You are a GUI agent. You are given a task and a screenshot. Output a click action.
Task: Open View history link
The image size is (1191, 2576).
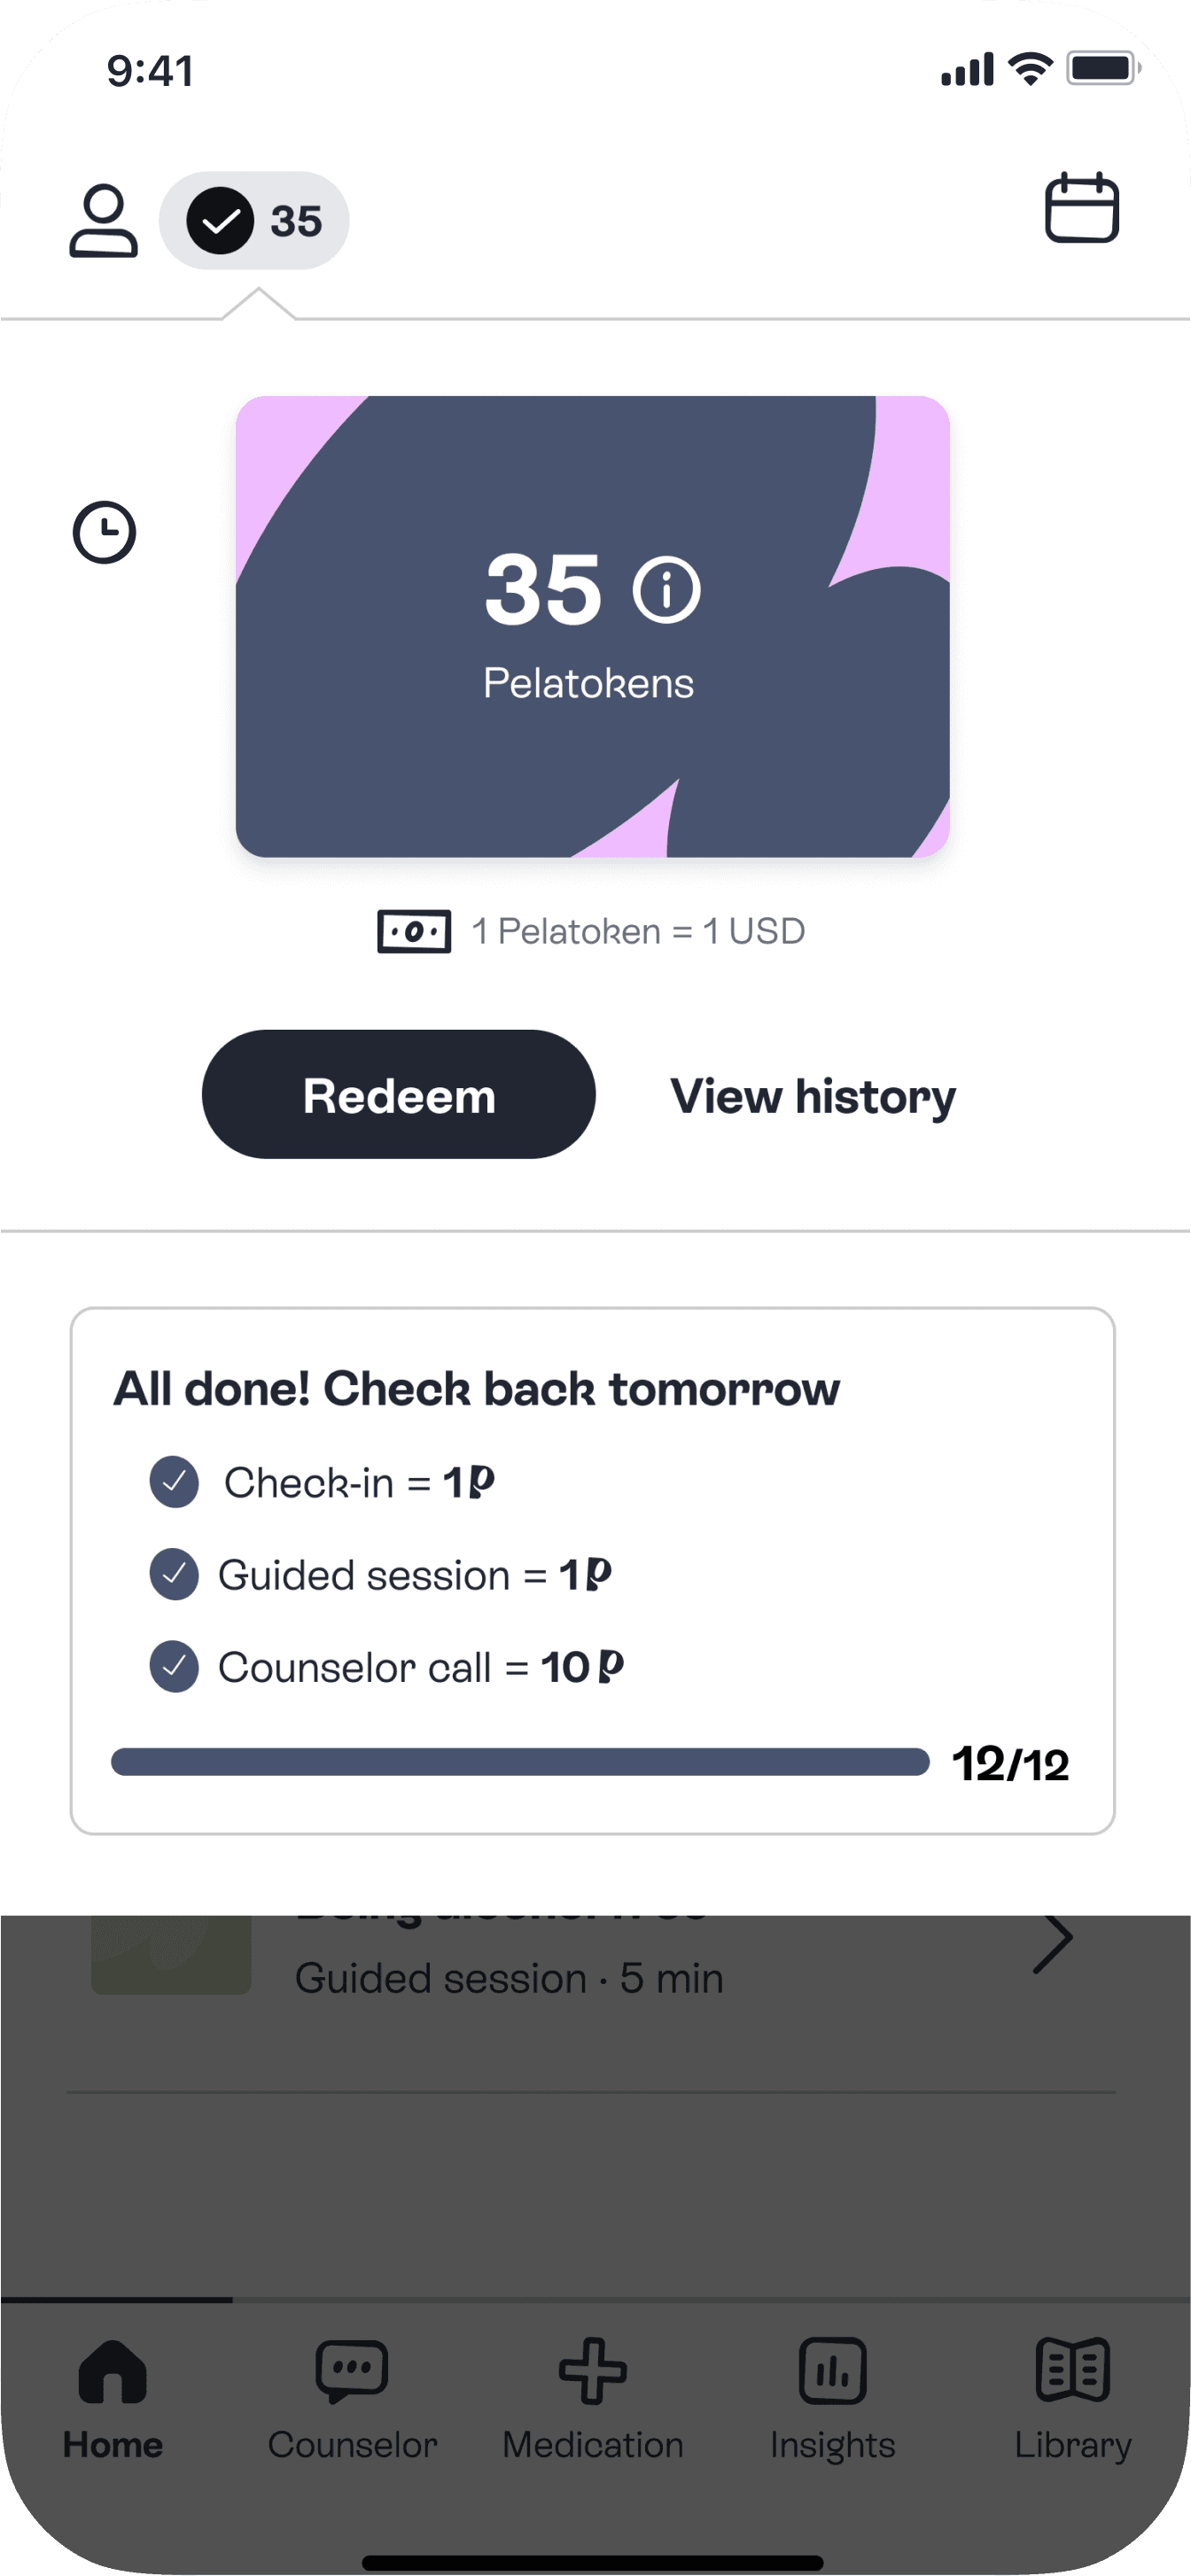coord(813,1096)
